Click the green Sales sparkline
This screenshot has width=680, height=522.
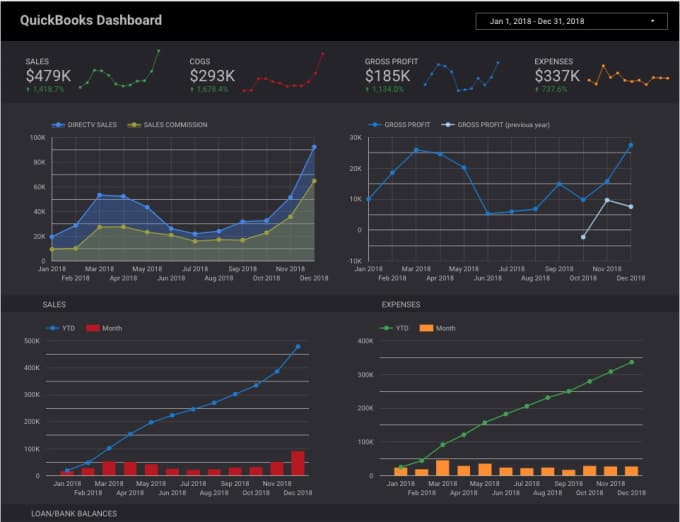tap(119, 69)
